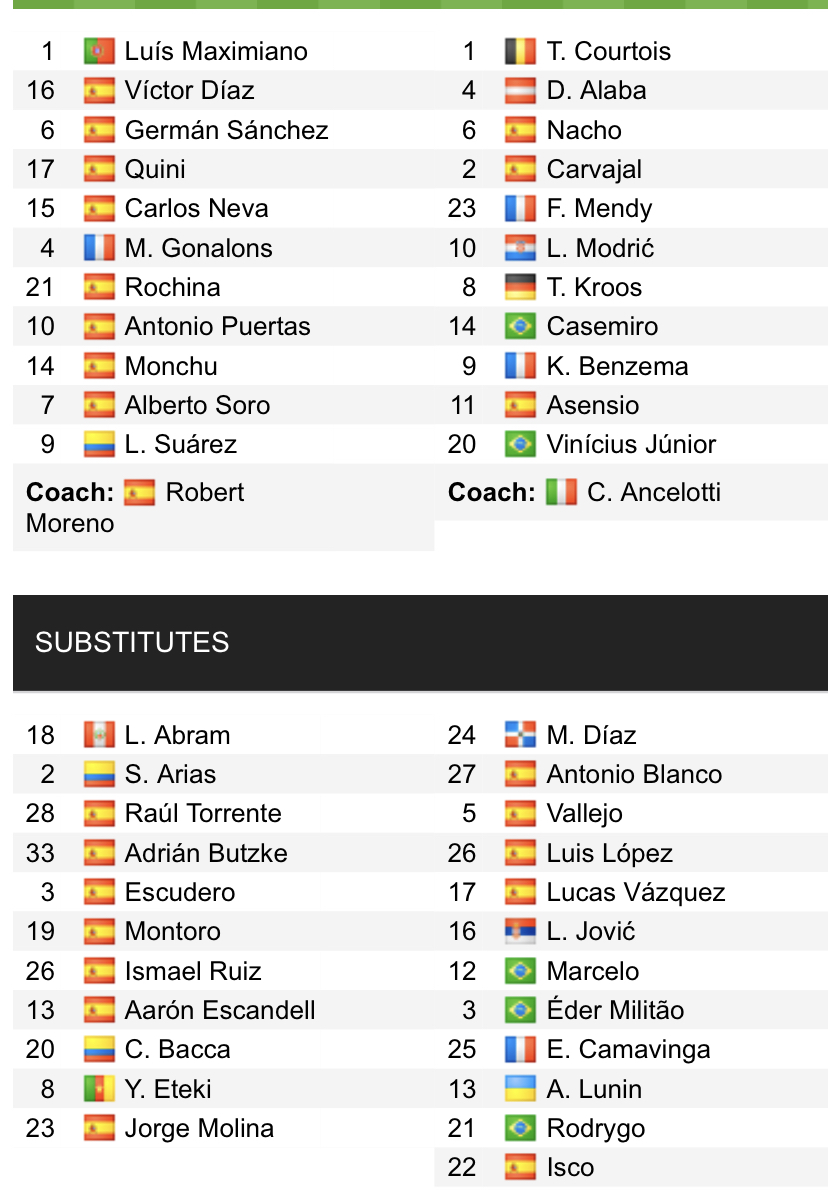Click the Peru flag beside L. Abram
This screenshot has height=1204, width=828.
click(x=99, y=735)
